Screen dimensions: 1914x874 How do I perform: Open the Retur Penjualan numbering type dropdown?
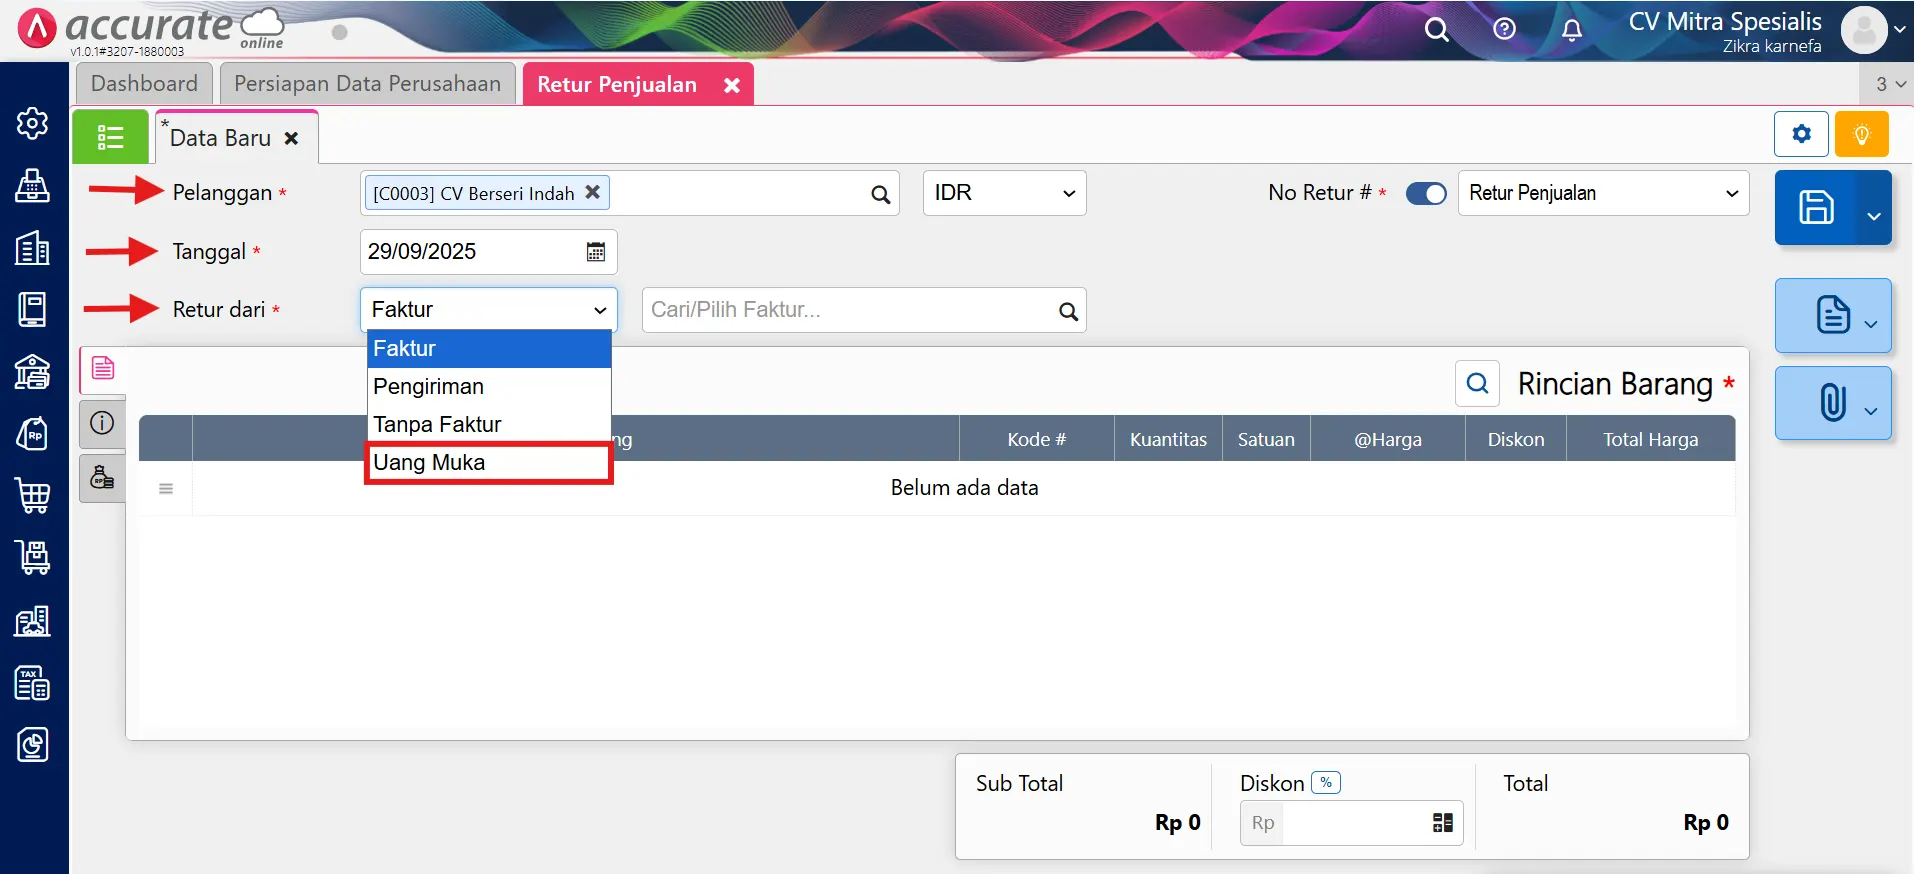tap(1603, 193)
